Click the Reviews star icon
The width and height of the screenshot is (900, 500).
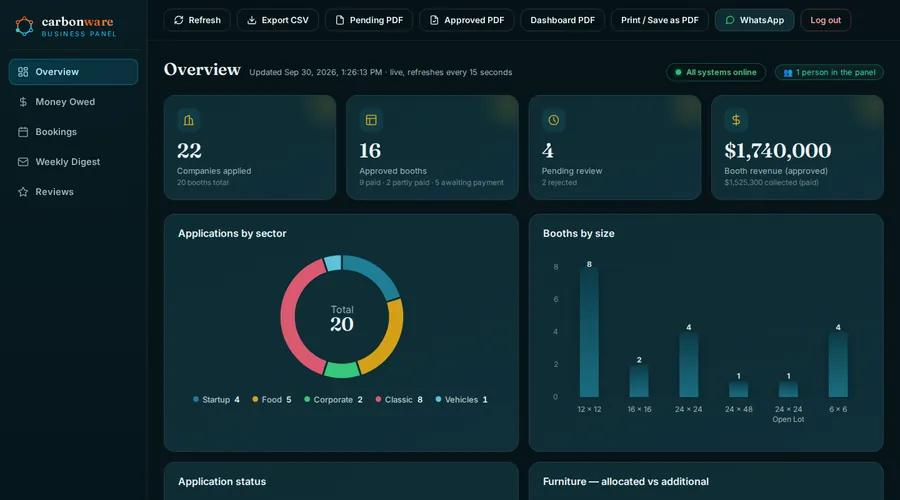pos(23,192)
